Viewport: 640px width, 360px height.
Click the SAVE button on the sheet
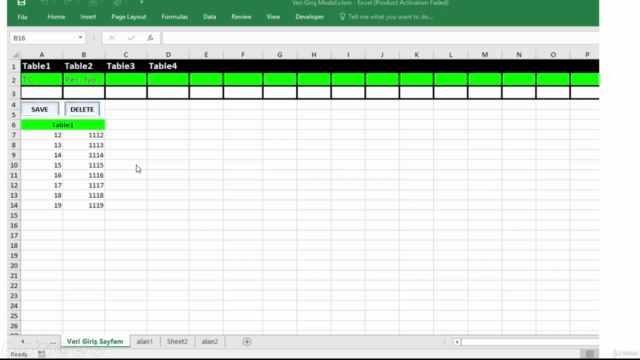[x=40, y=109]
